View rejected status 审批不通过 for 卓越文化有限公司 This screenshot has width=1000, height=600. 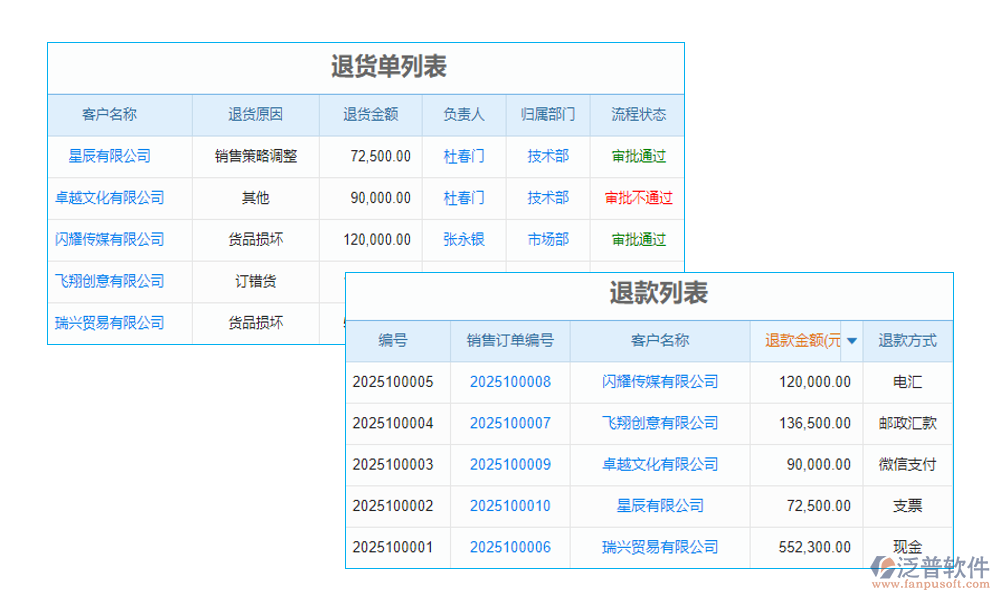637,198
